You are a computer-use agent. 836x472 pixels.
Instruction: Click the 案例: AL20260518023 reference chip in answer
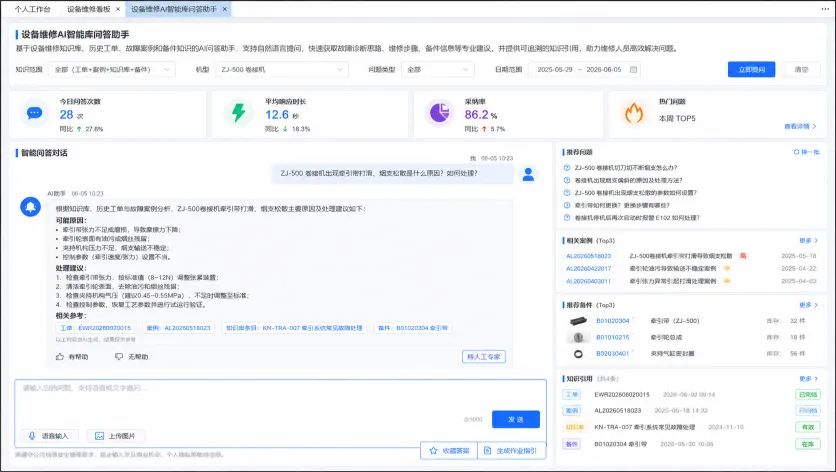pos(179,328)
